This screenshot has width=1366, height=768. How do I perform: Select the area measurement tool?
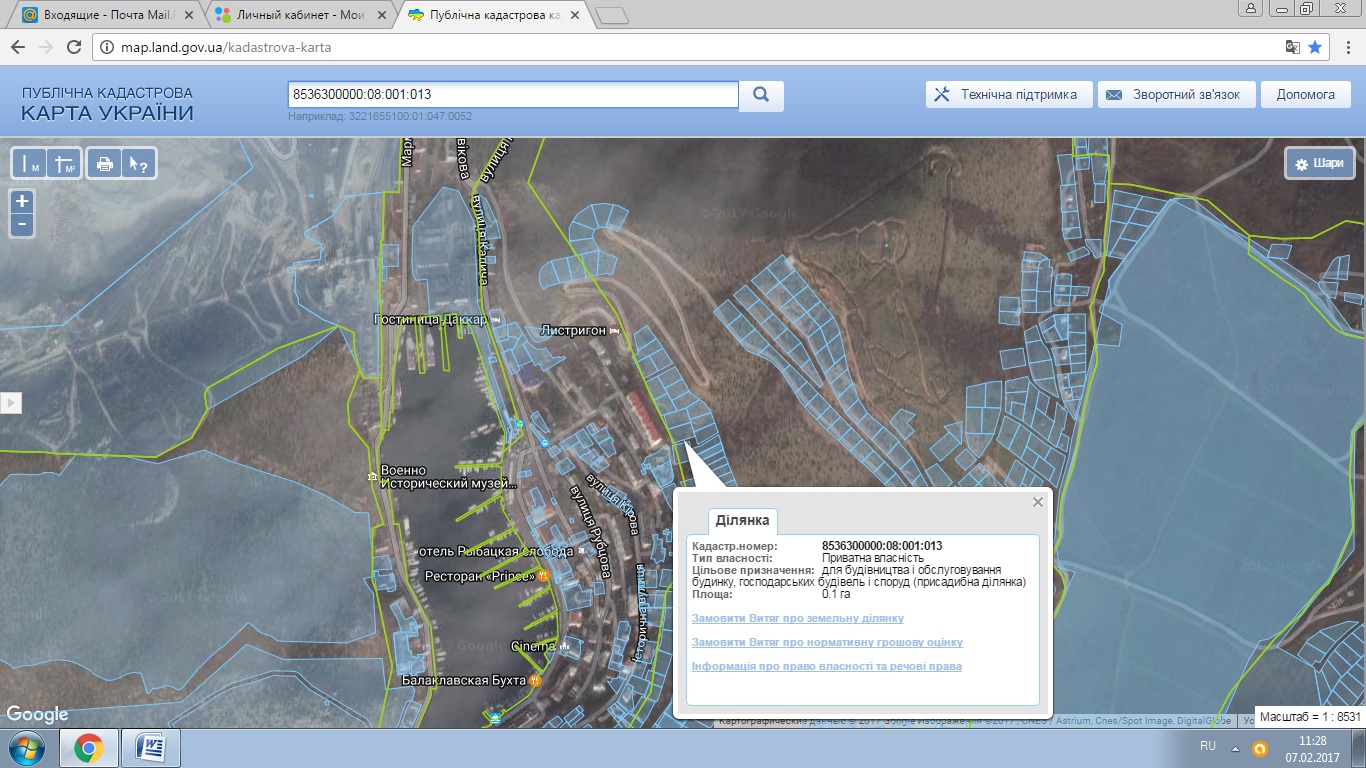[64, 164]
